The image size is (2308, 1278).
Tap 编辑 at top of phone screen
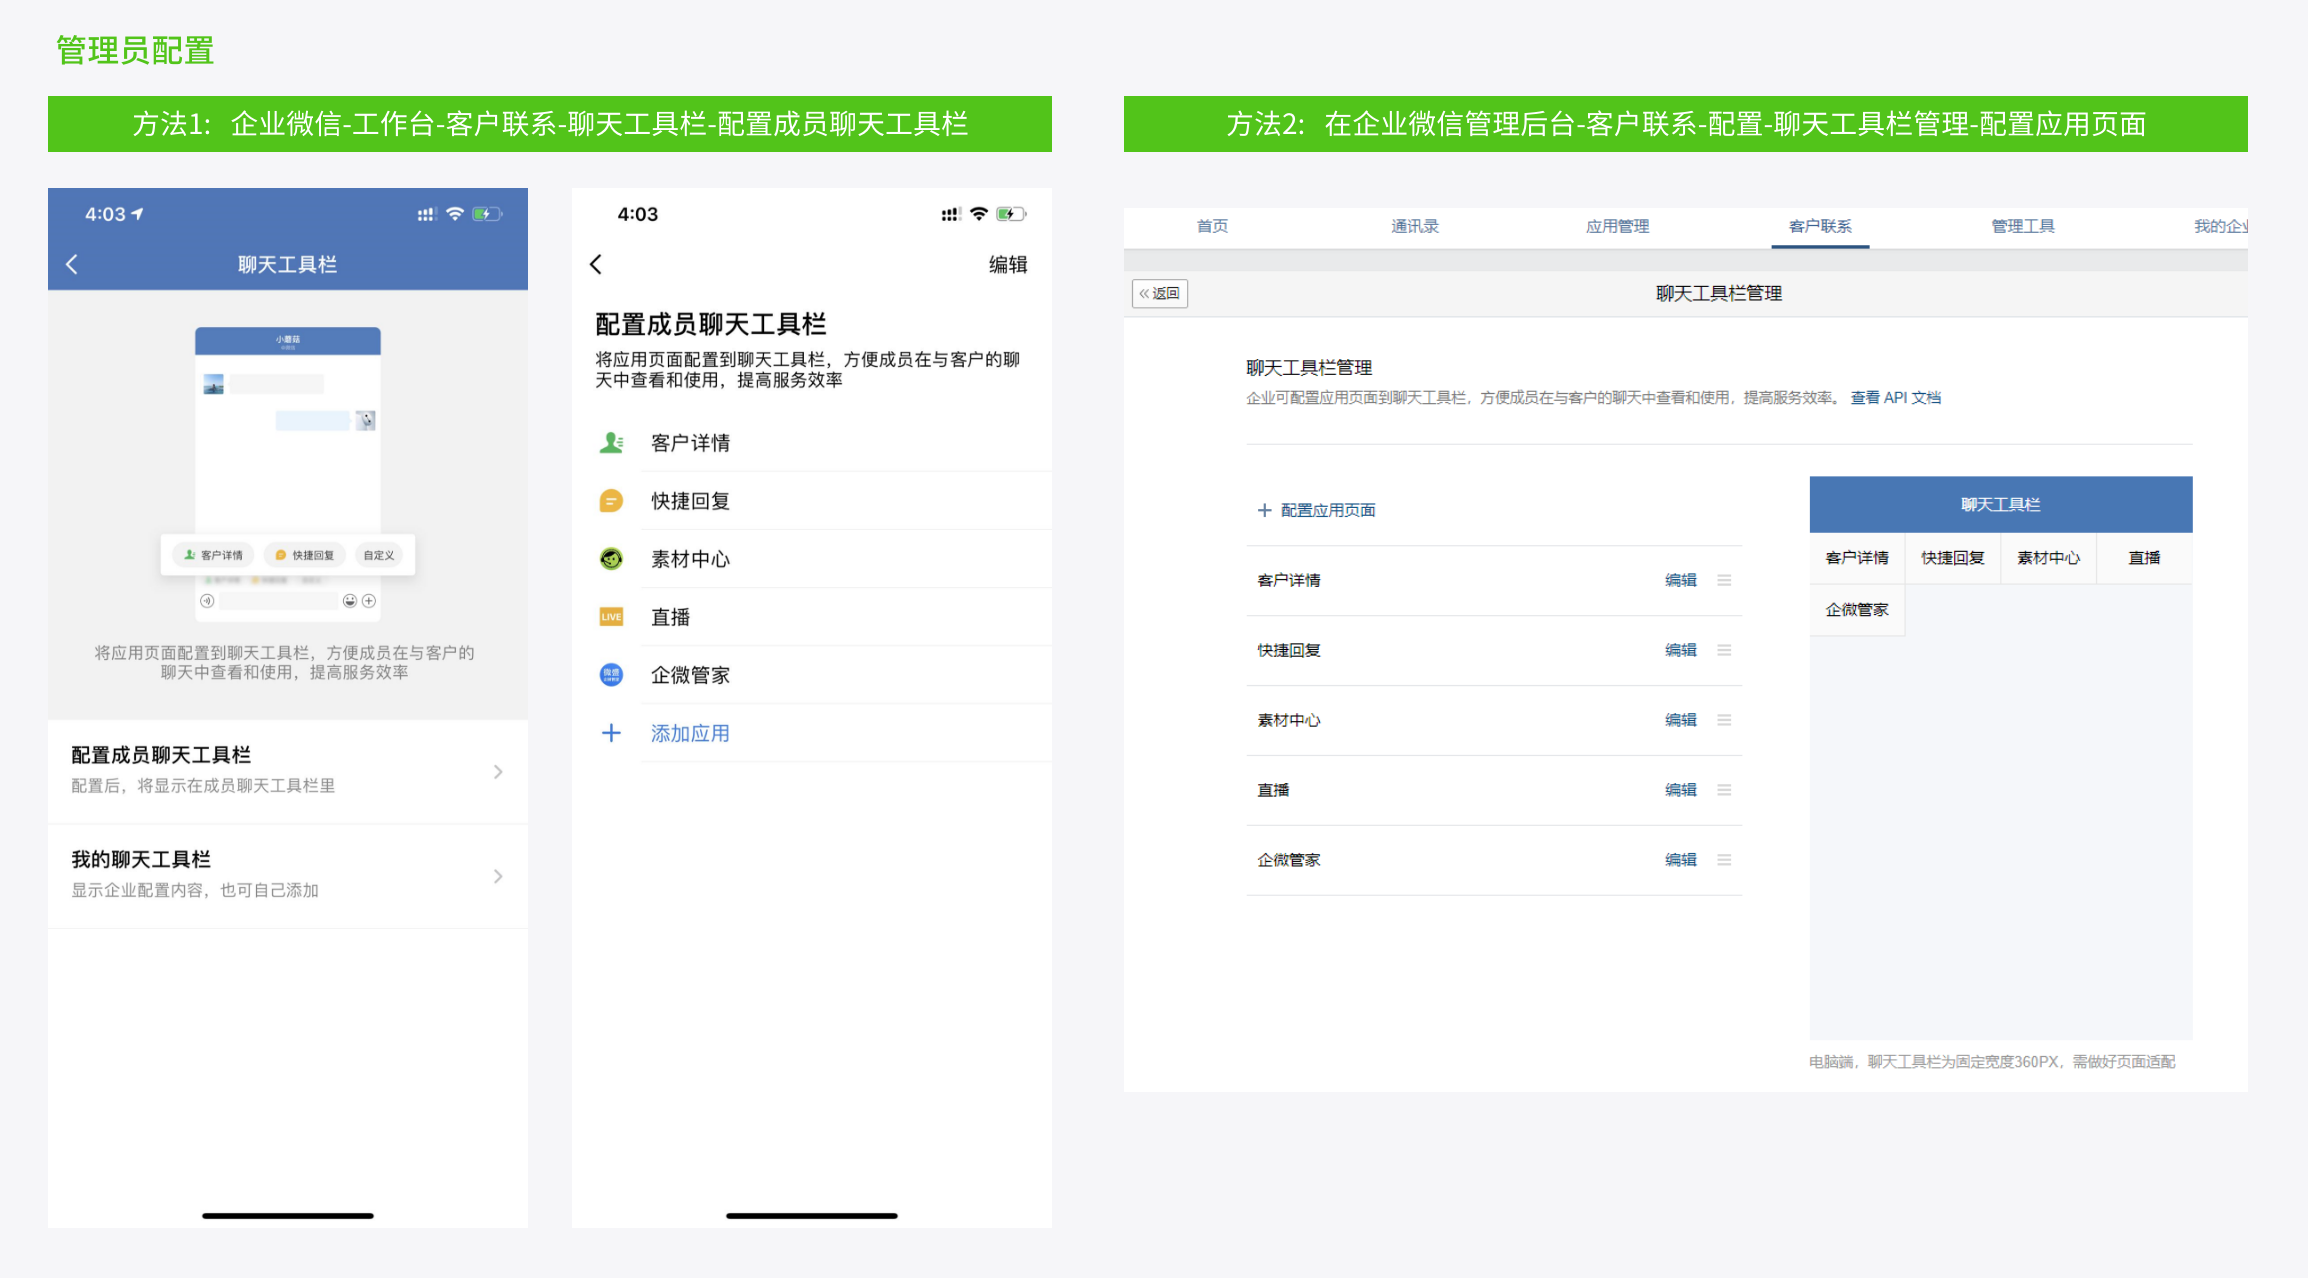pos(1008,264)
